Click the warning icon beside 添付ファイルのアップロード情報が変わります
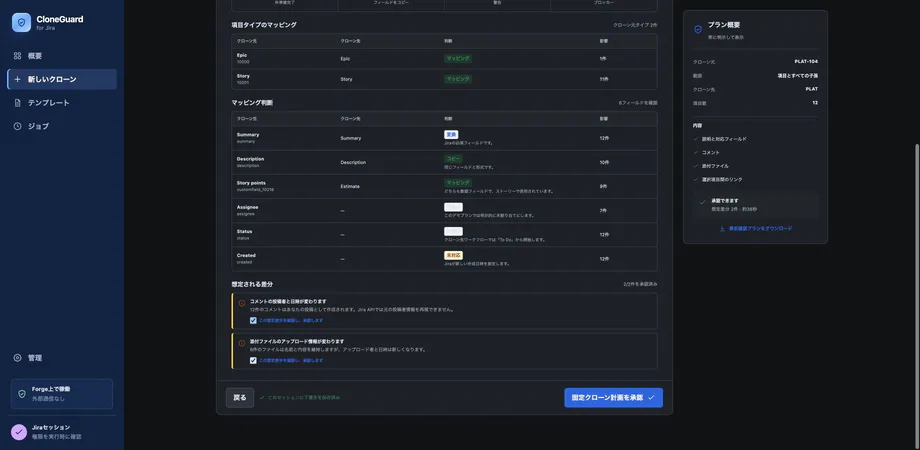This screenshot has height=450, width=920. [x=242, y=343]
